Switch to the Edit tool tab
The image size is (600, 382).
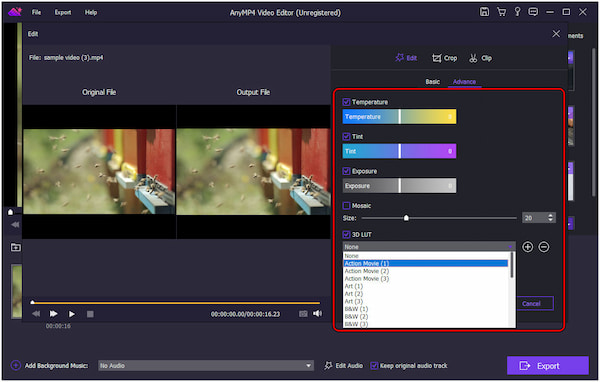click(406, 58)
